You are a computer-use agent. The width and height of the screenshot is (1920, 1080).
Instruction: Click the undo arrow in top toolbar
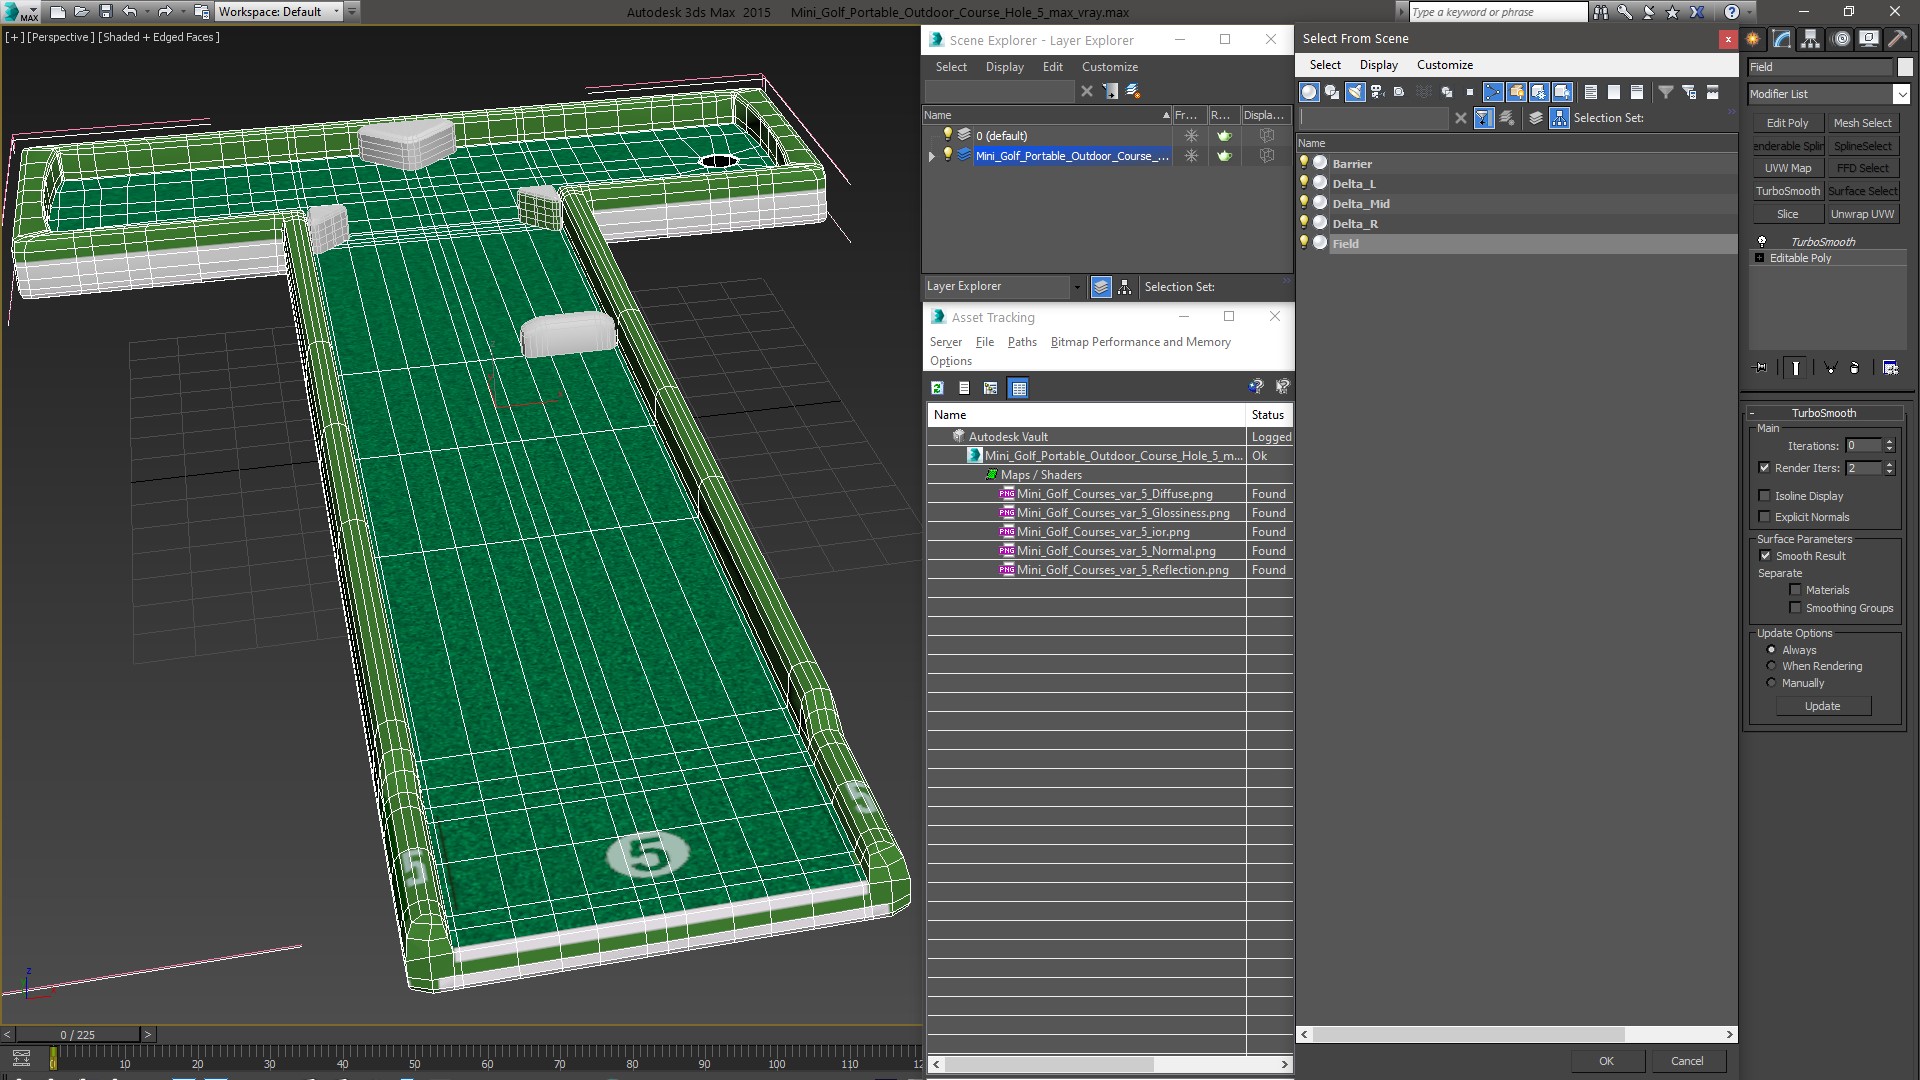[x=130, y=12]
